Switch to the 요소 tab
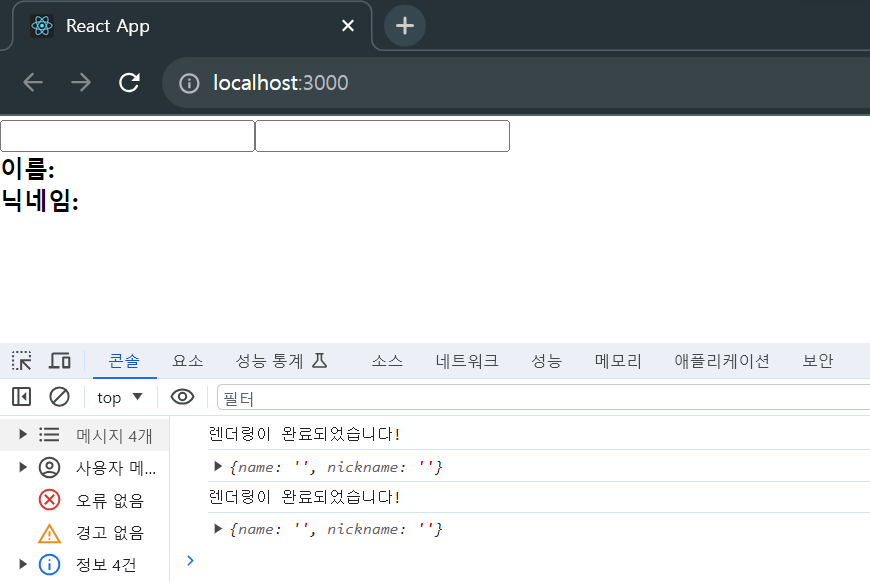The height and width of the screenshot is (582, 870). [x=188, y=361]
